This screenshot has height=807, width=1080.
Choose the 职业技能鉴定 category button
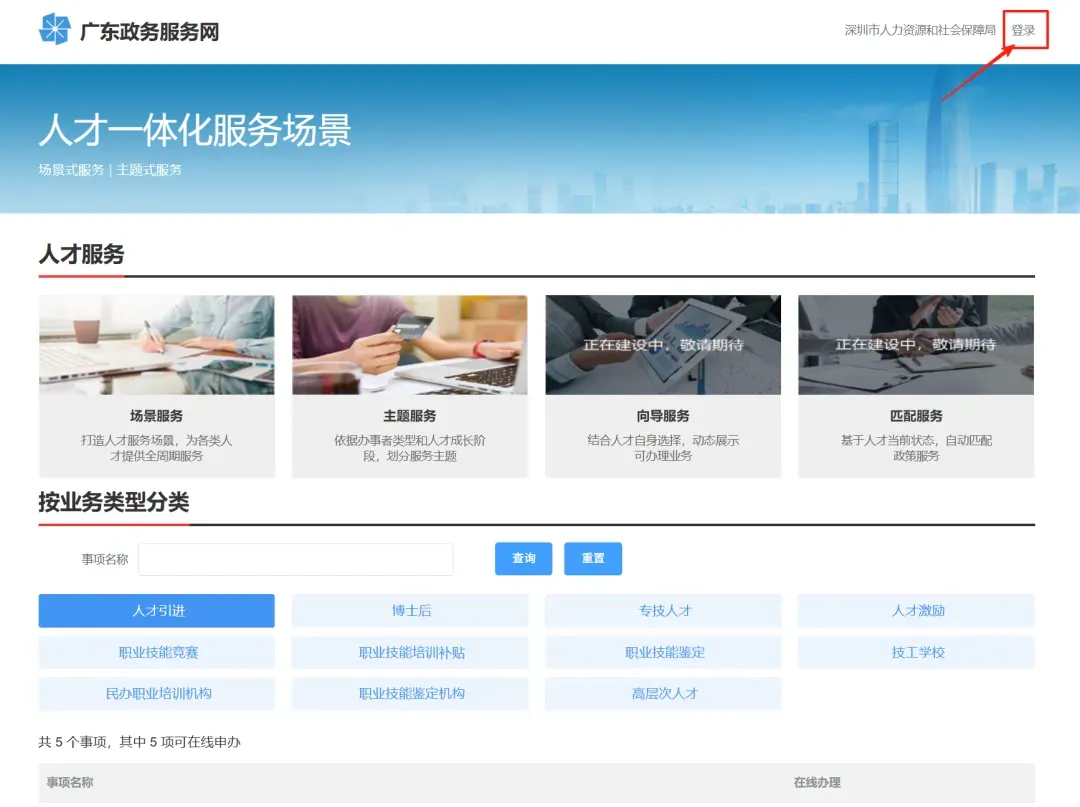663,652
